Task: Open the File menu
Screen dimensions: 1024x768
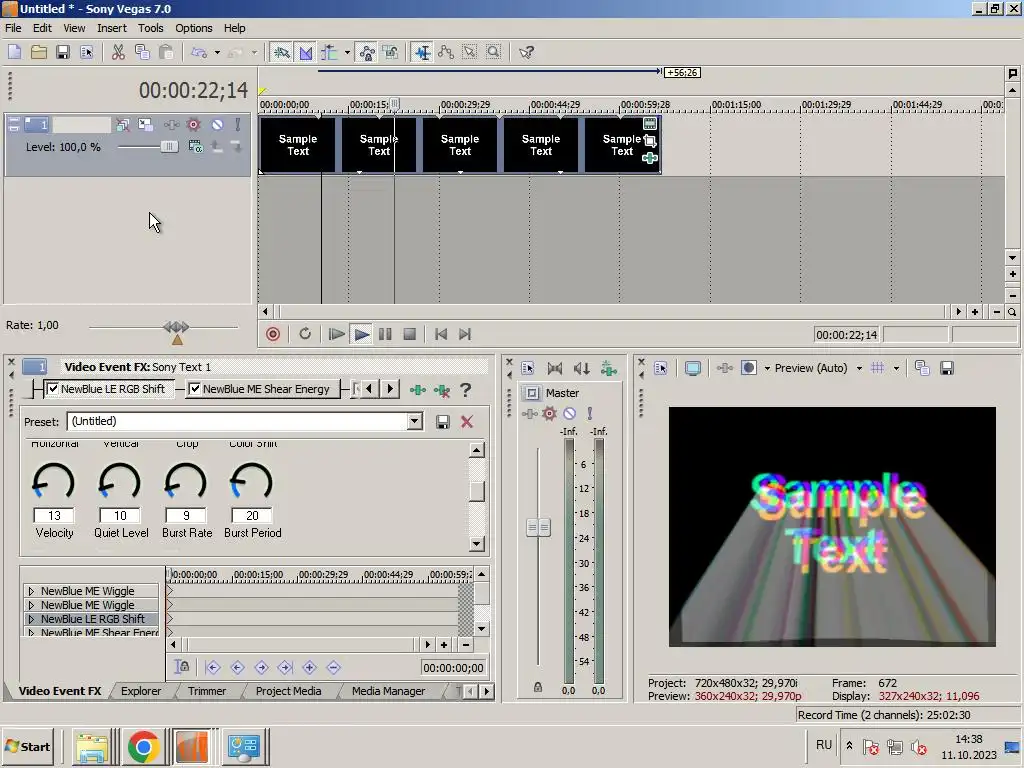Action: [x=13, y=28]
